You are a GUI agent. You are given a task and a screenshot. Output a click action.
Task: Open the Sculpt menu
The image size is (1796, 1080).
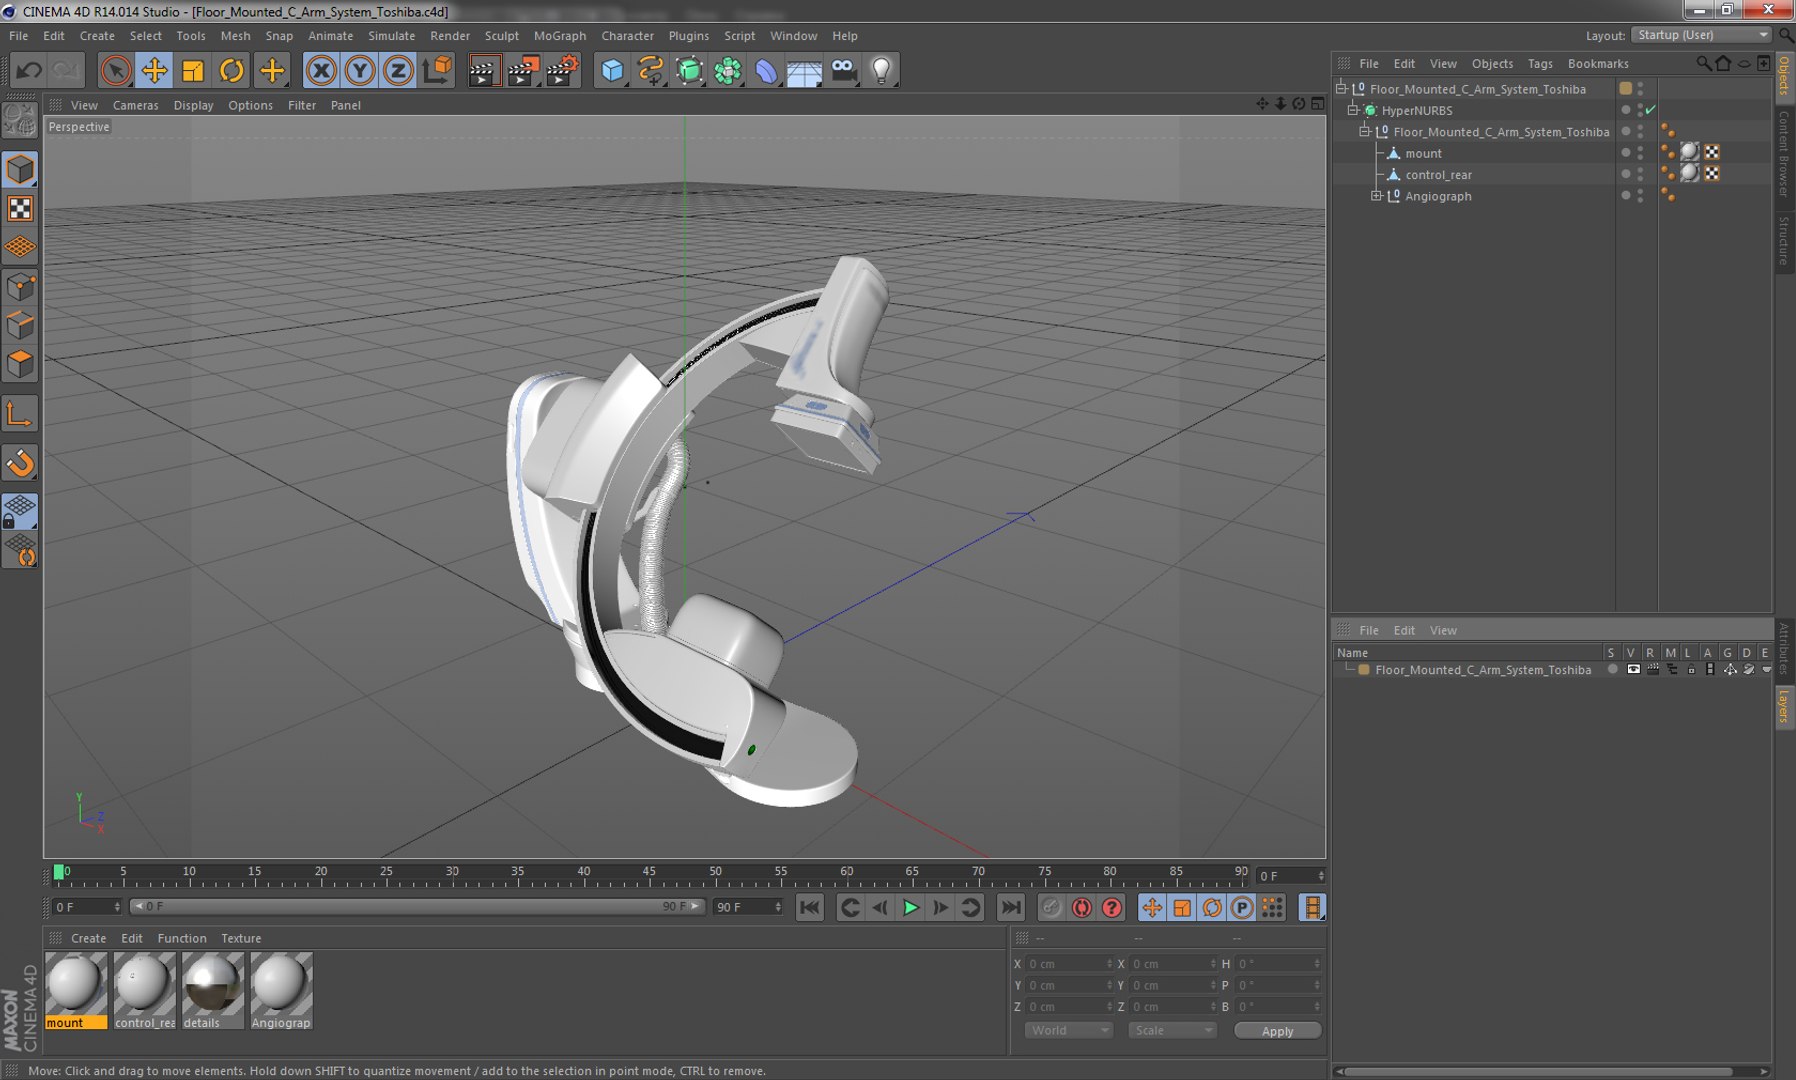tap(502, 36)
